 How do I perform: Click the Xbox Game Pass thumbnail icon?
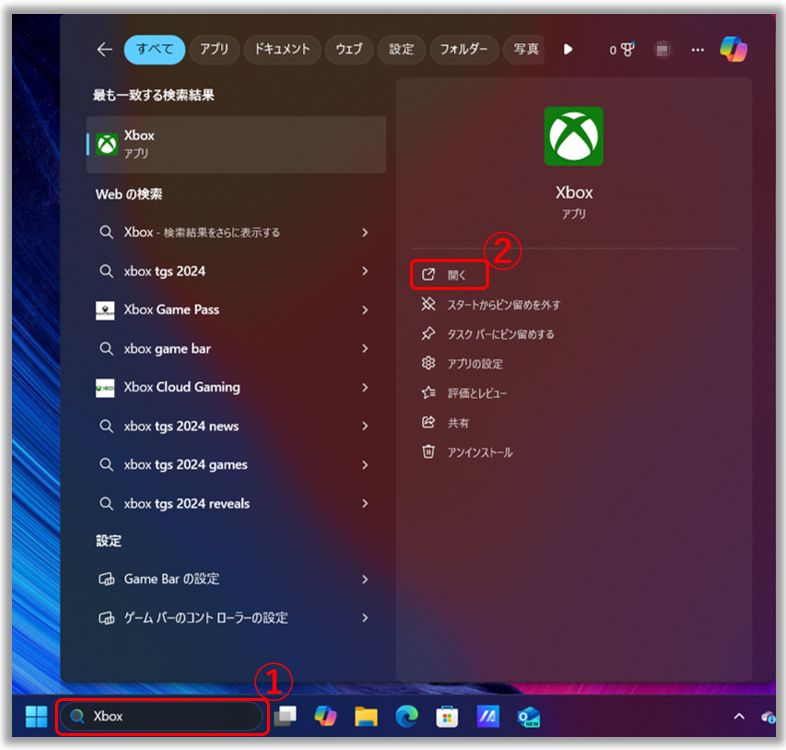(105, 310)
